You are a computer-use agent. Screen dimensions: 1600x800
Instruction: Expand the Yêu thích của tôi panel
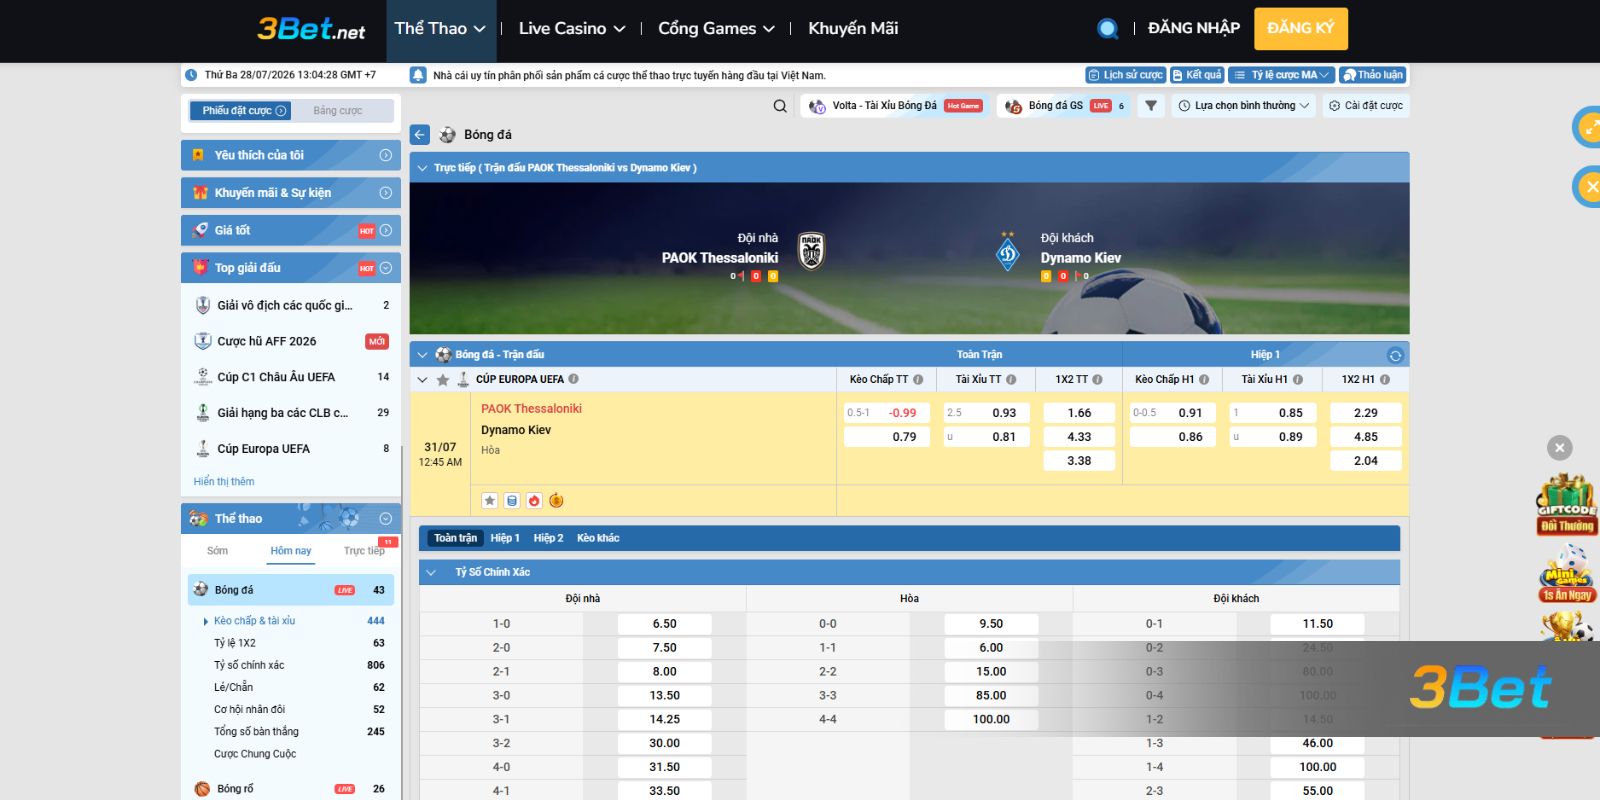point(386,155)
